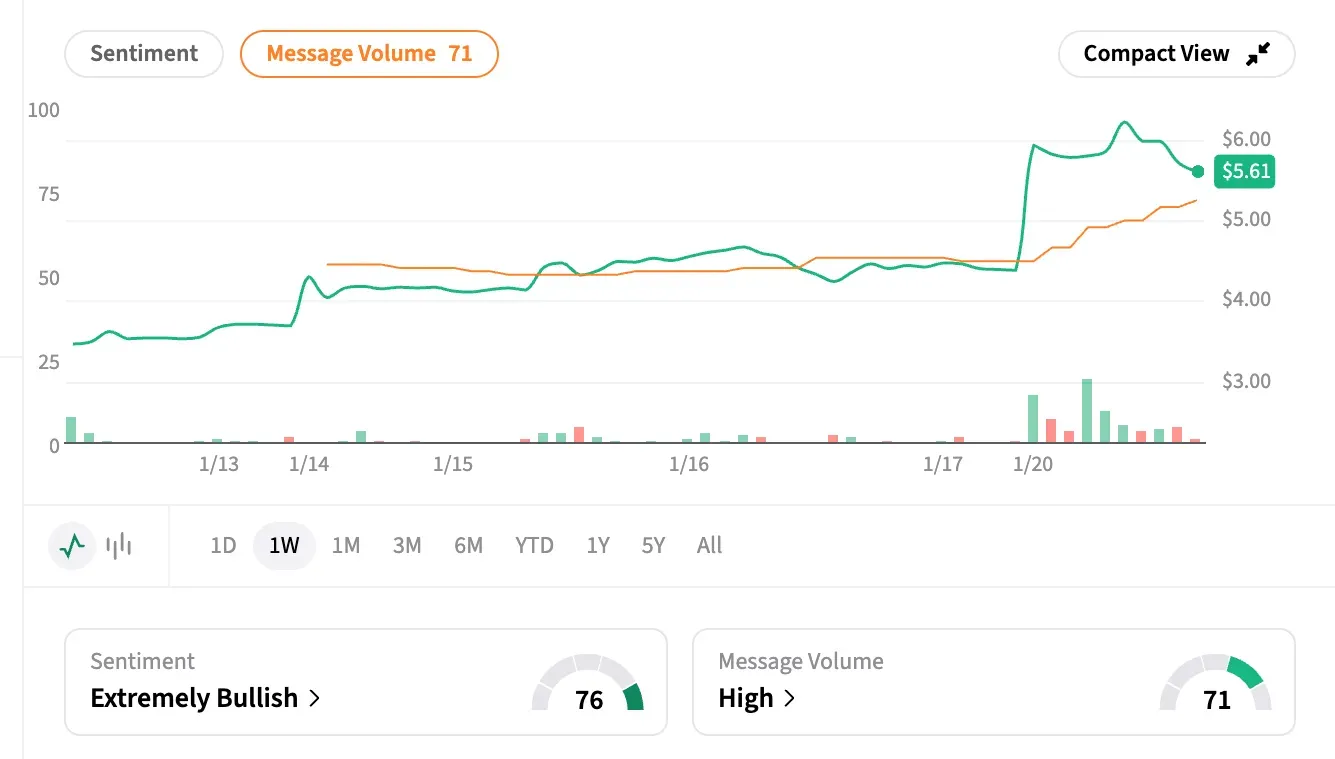
Task: Select the YTD time range tab
Action: point(534,545)
